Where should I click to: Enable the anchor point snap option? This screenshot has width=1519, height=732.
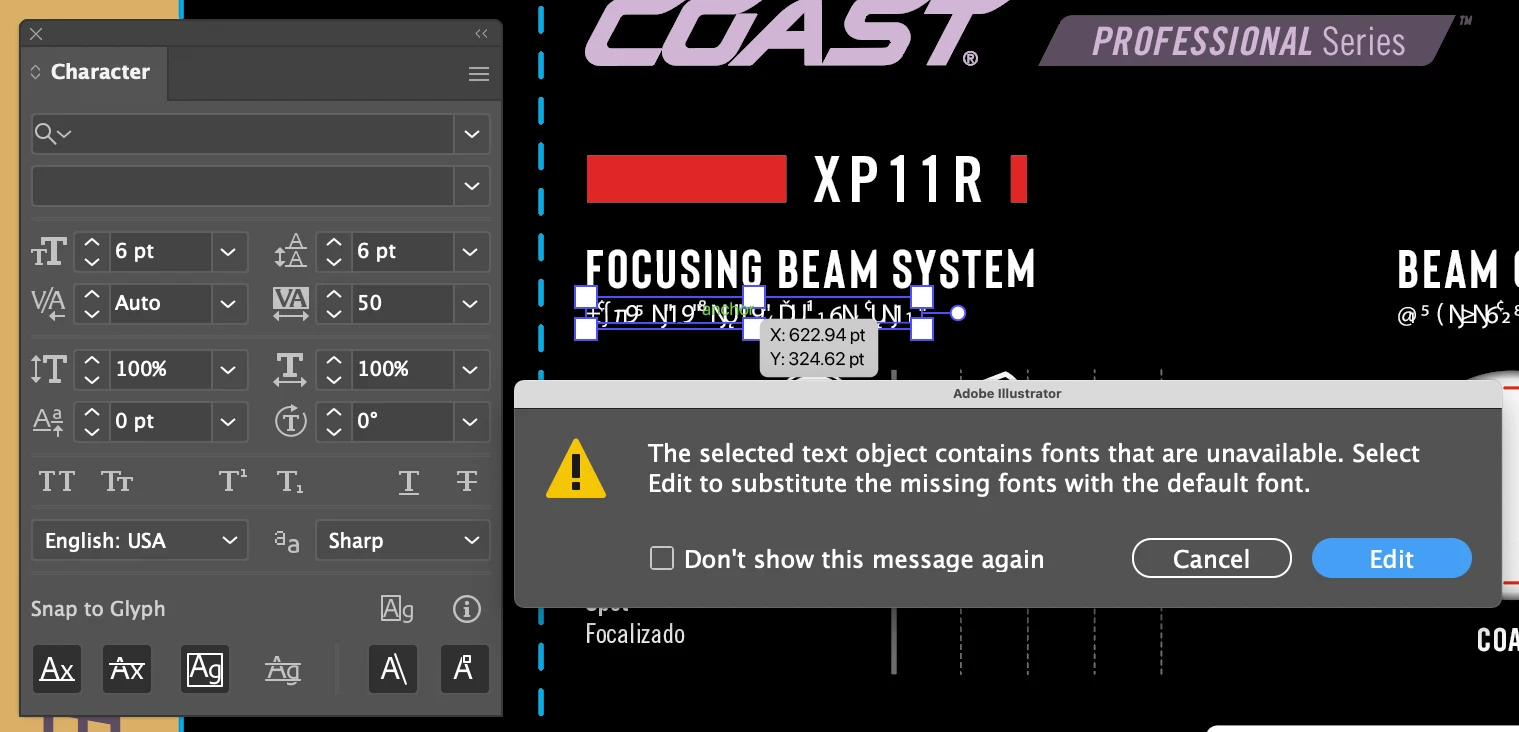(464, 669)
